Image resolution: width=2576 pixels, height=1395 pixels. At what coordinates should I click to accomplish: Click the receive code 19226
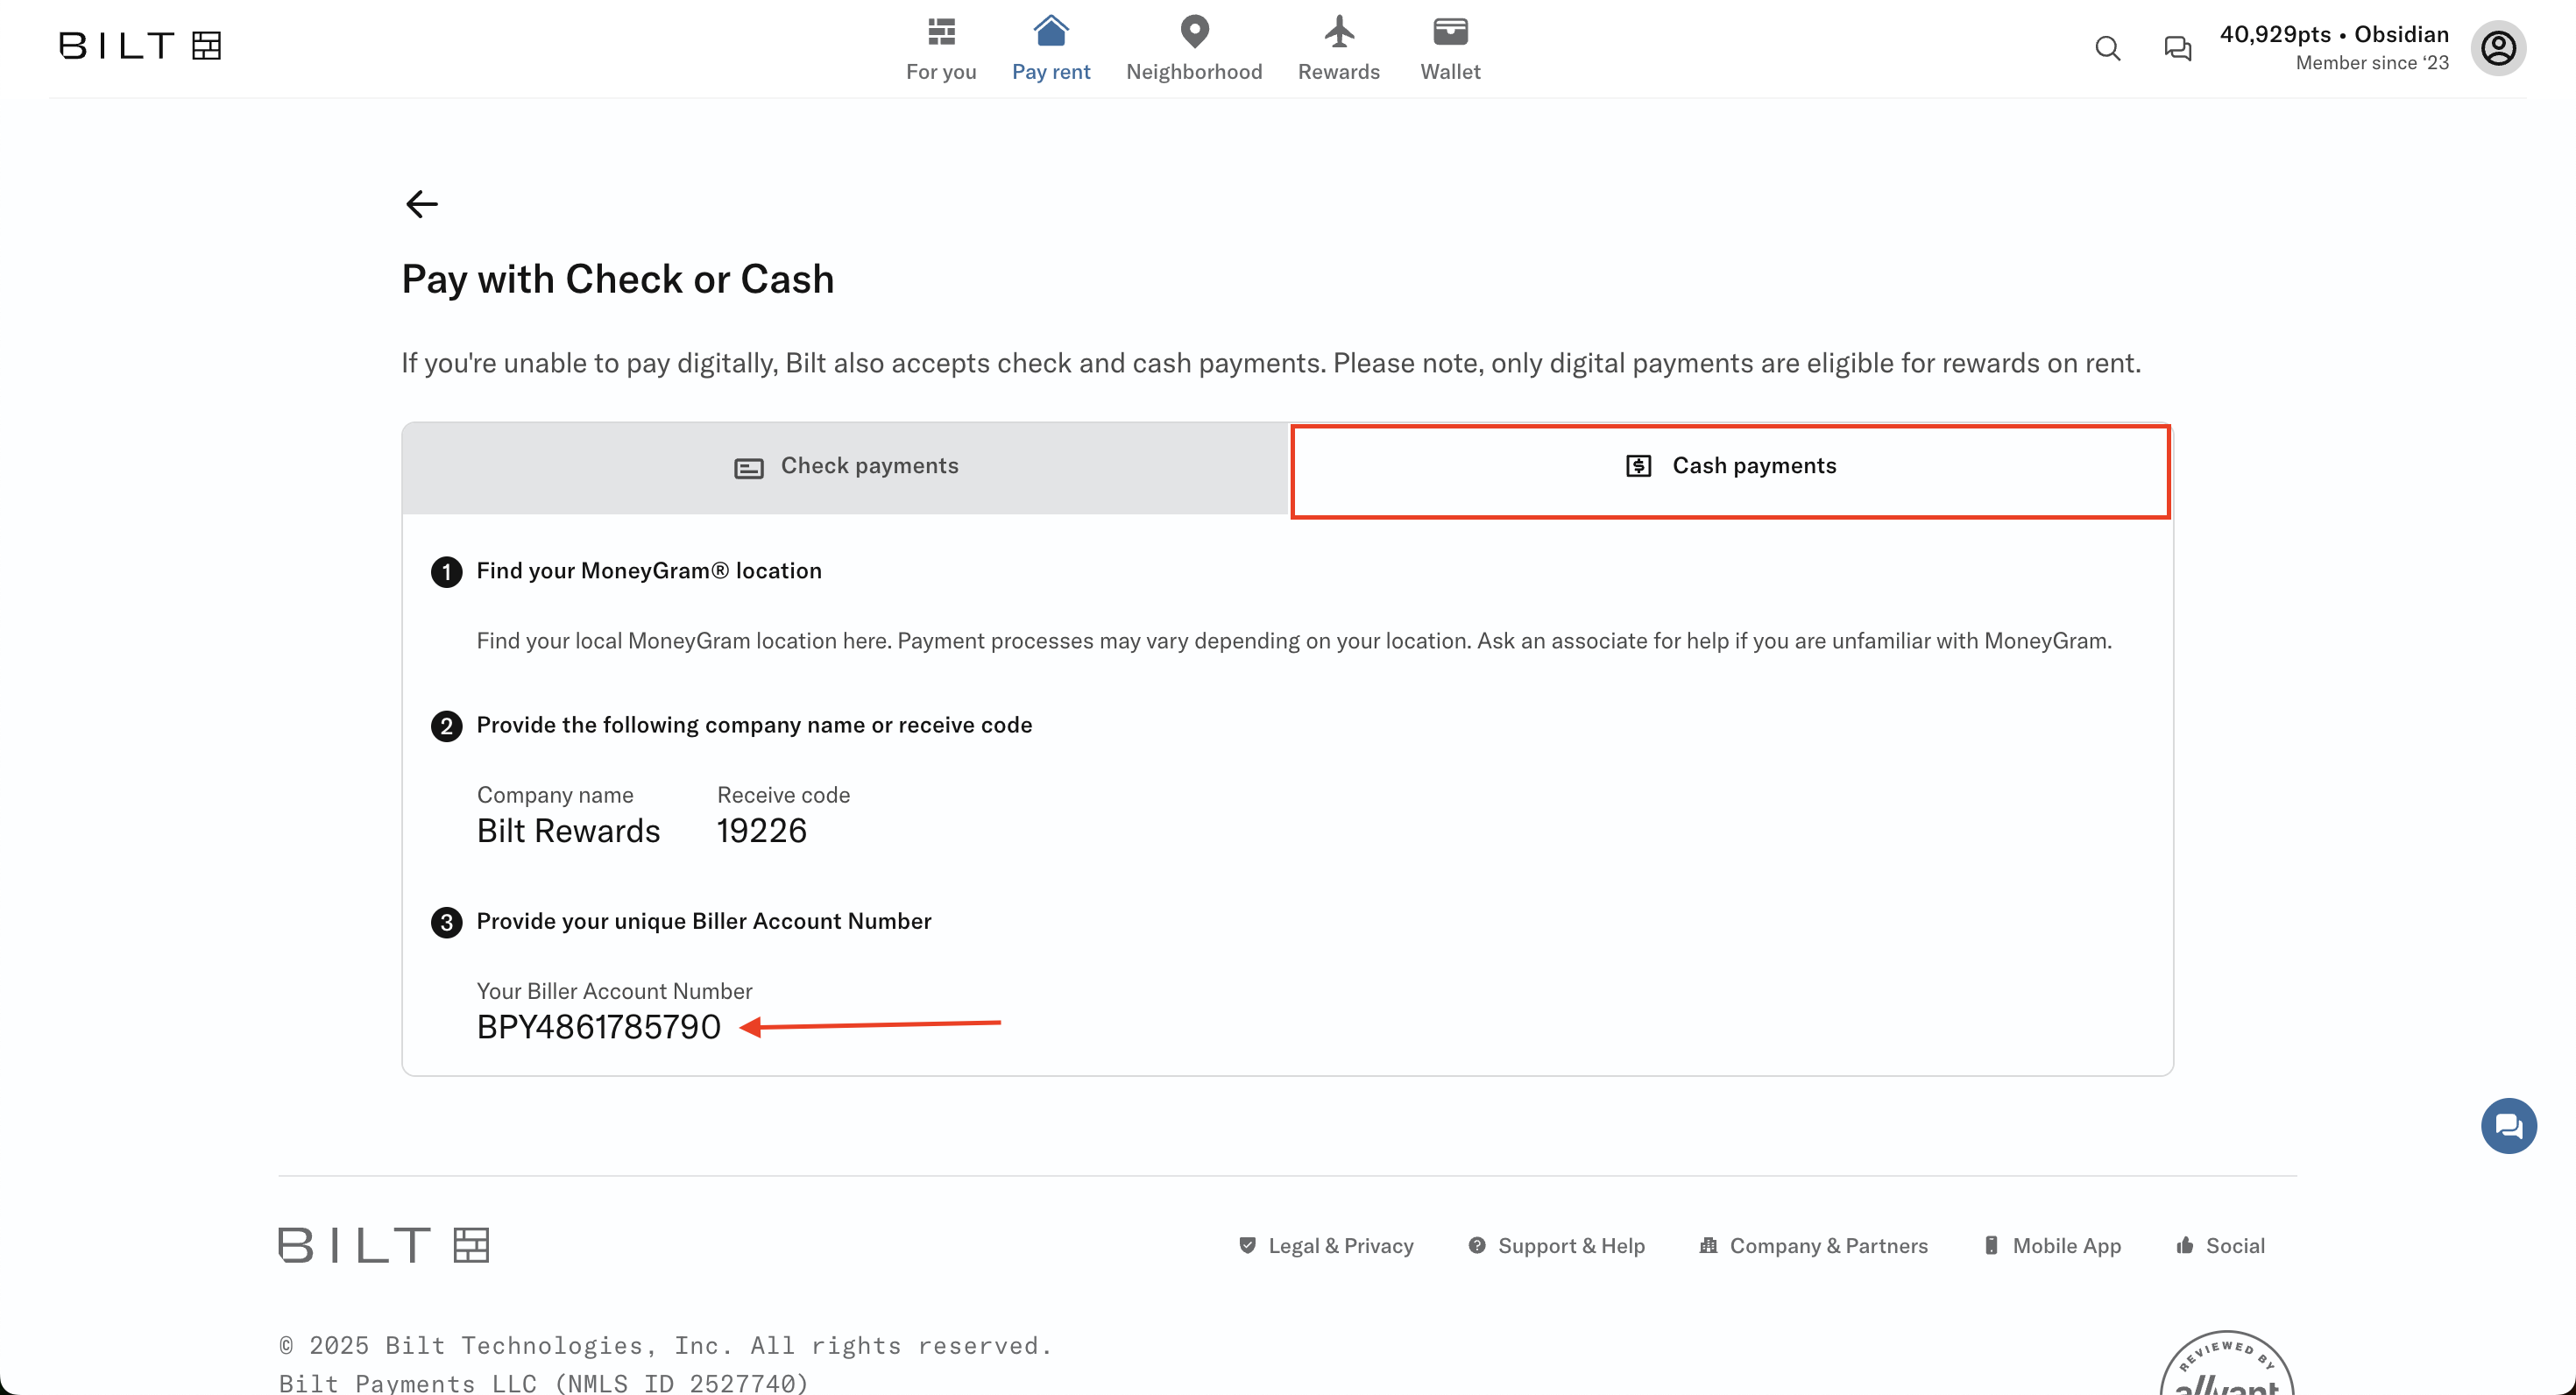[761, 830]
